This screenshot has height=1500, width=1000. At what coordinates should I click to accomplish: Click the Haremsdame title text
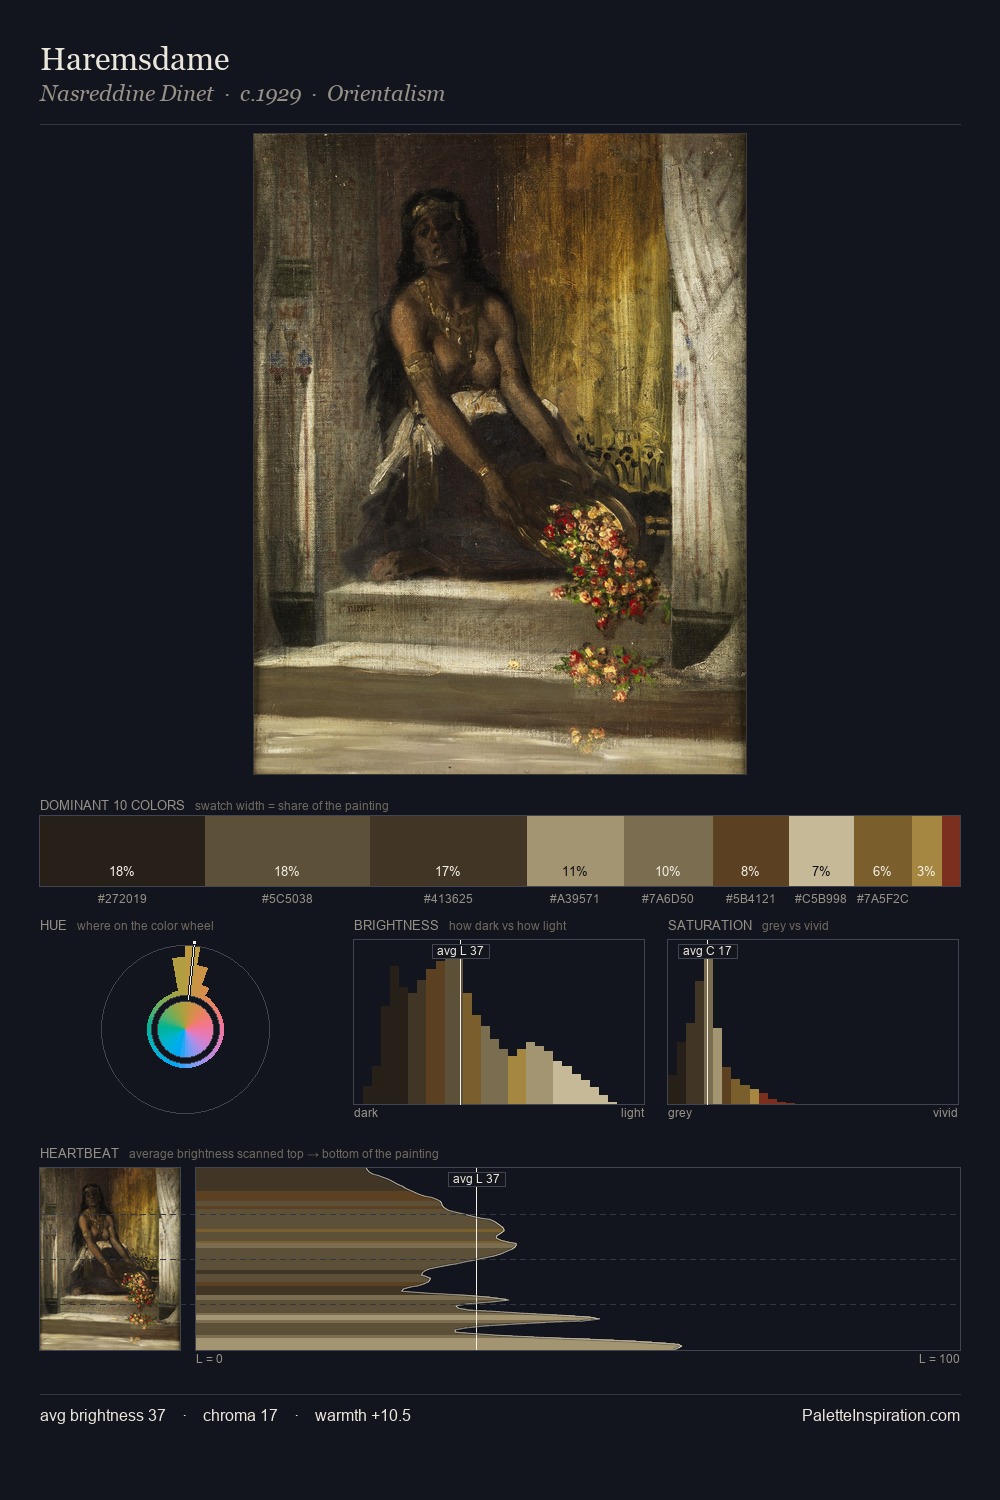tap(135, 60)
